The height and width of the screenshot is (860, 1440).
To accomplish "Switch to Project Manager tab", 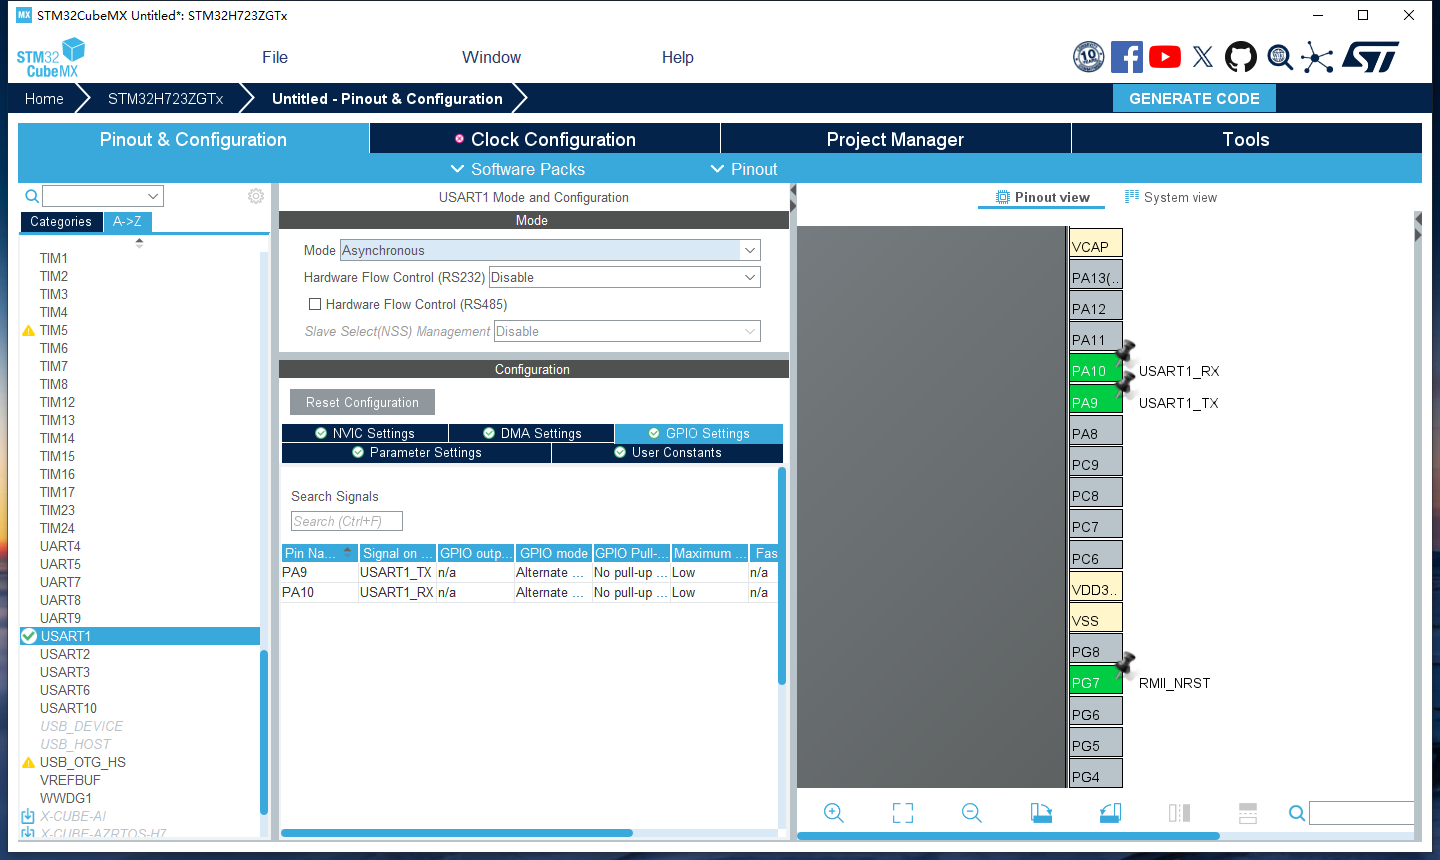I will pyautogui.click(x=895, y=139).
